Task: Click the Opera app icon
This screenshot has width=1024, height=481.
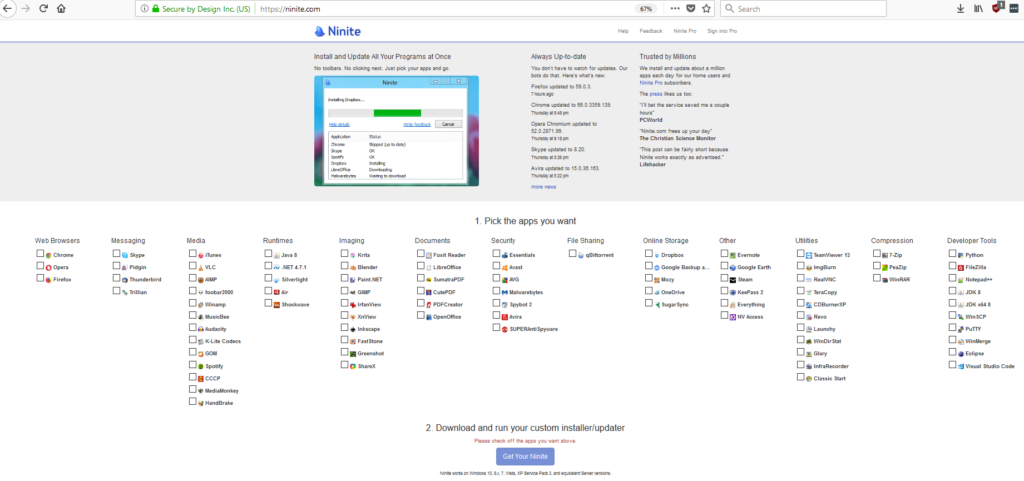Action: [49, 268]
